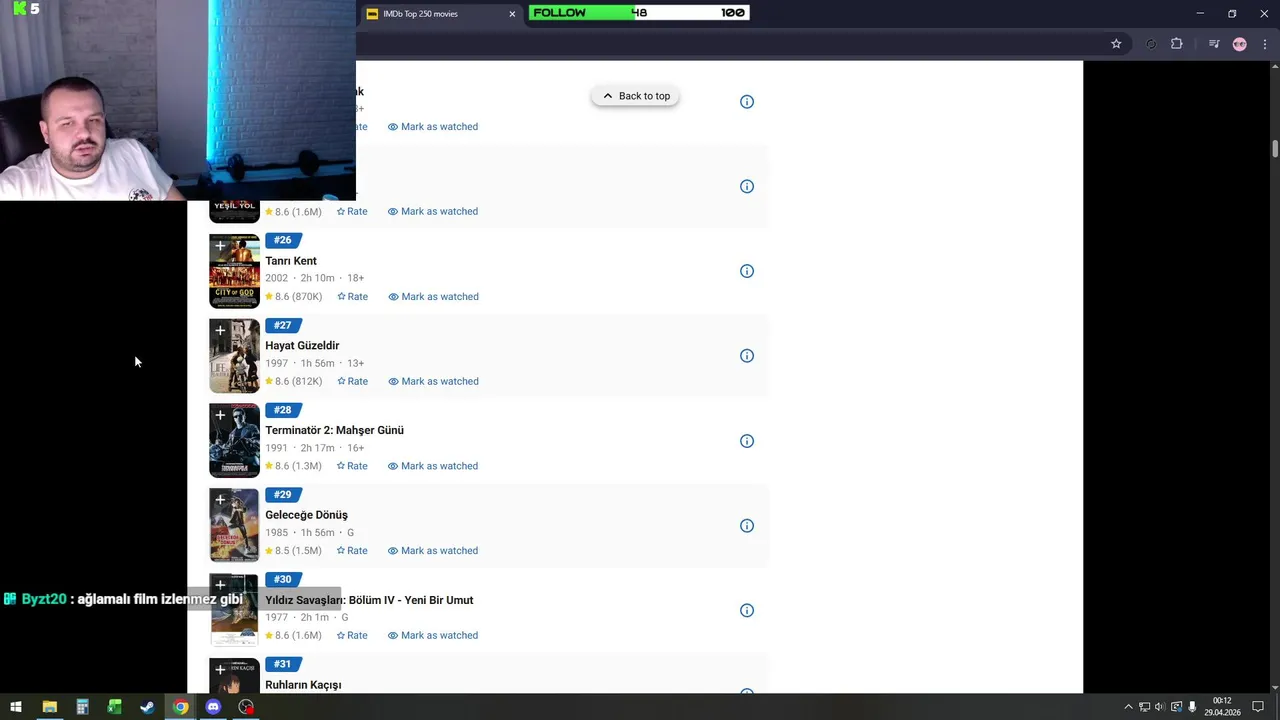Screen dimensions: 1280x720
Task: Open the Ruhların Kaçışı title link
Action: pyautogui.click(x=303, y=685)
